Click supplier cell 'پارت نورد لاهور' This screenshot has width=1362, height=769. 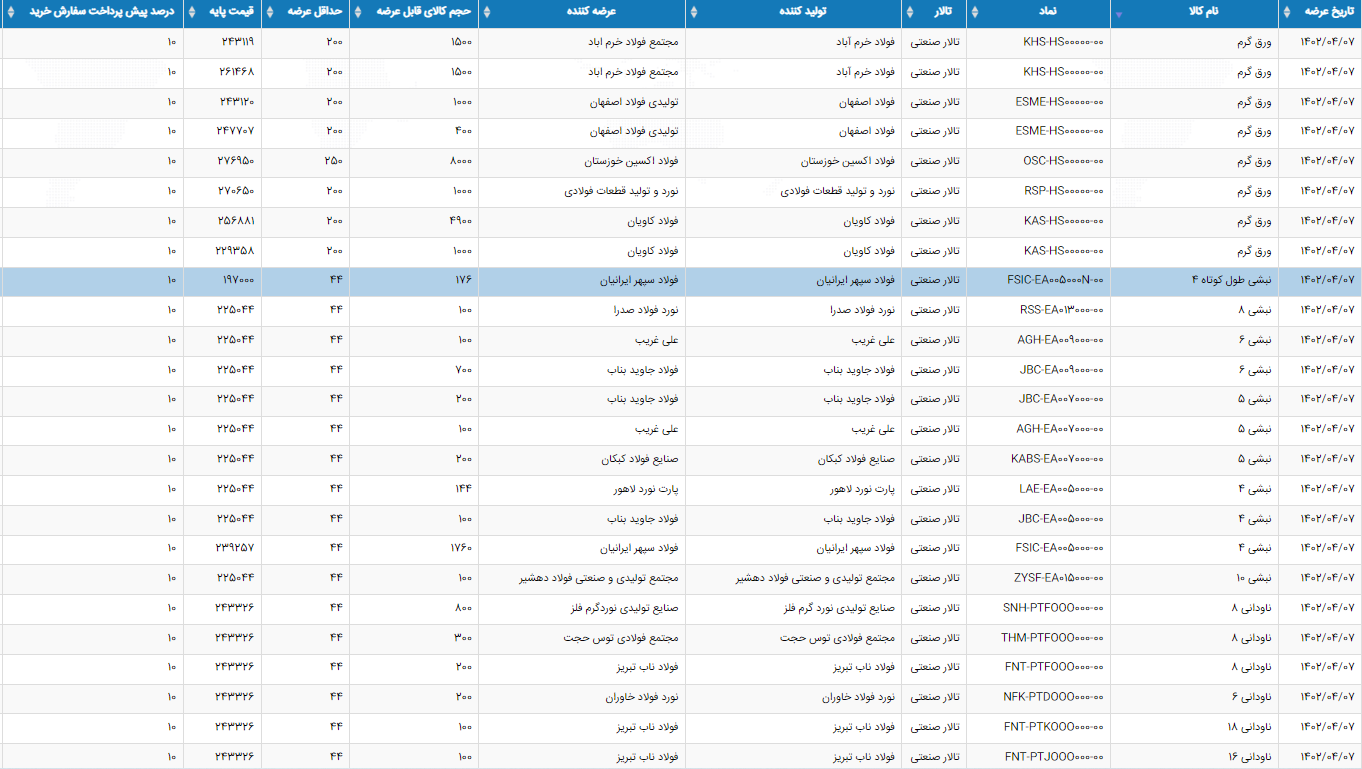[646, 489]
